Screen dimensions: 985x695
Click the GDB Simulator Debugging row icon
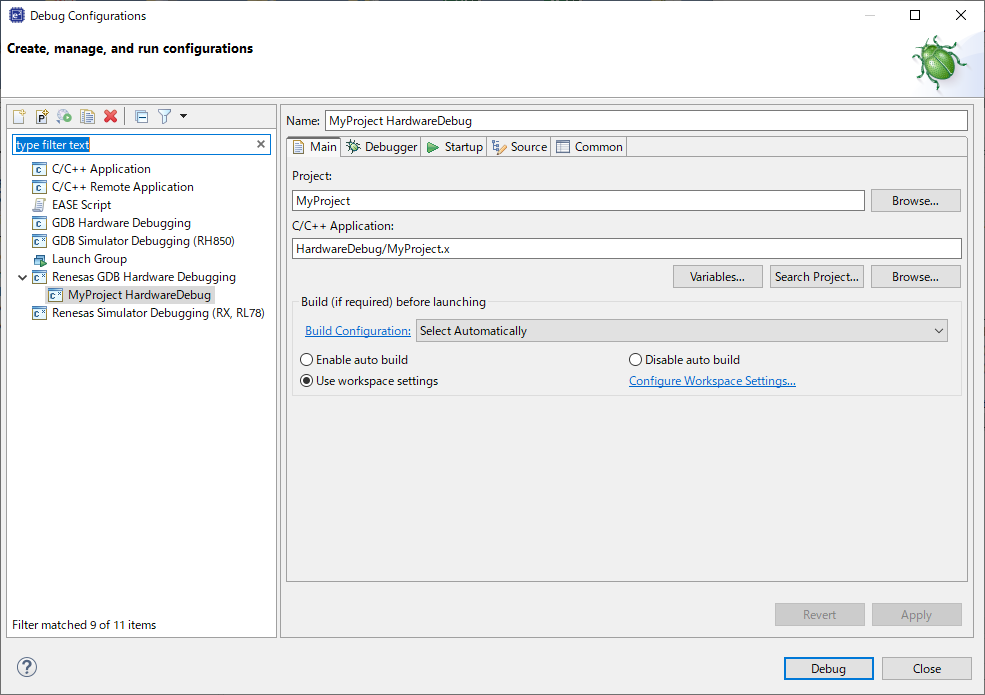pyautogui.click(x=39, y=241)
